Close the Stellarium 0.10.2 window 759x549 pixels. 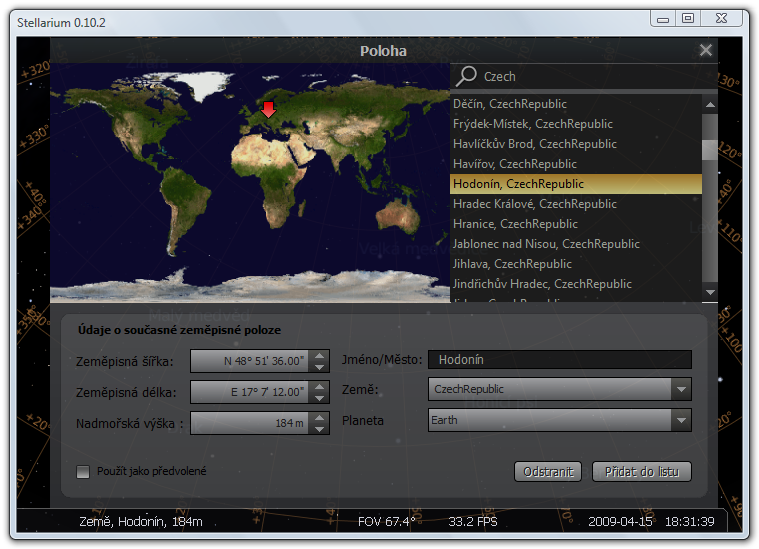point(721,18)
